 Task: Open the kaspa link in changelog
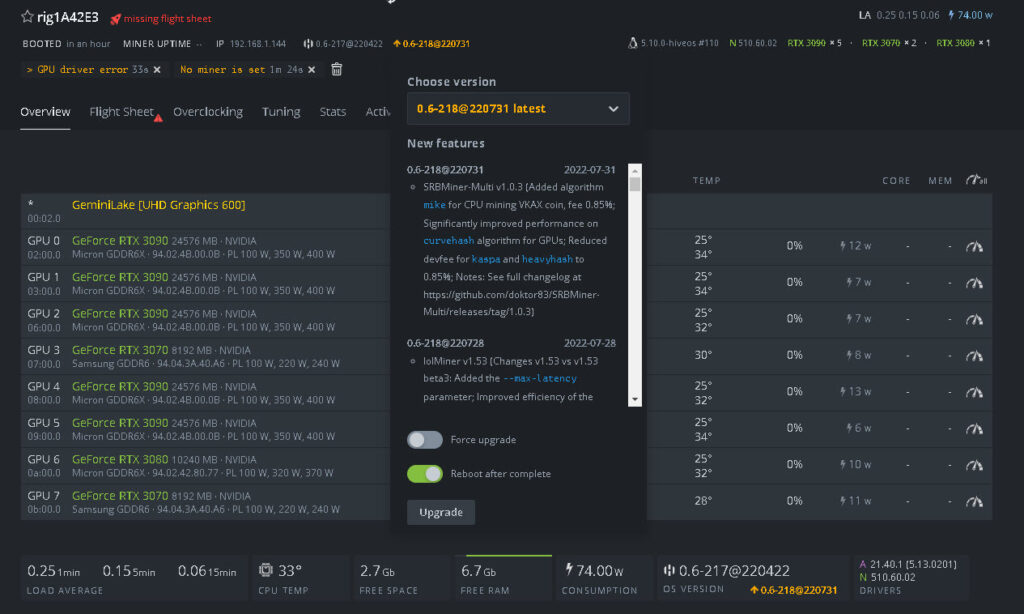[486, 259]
